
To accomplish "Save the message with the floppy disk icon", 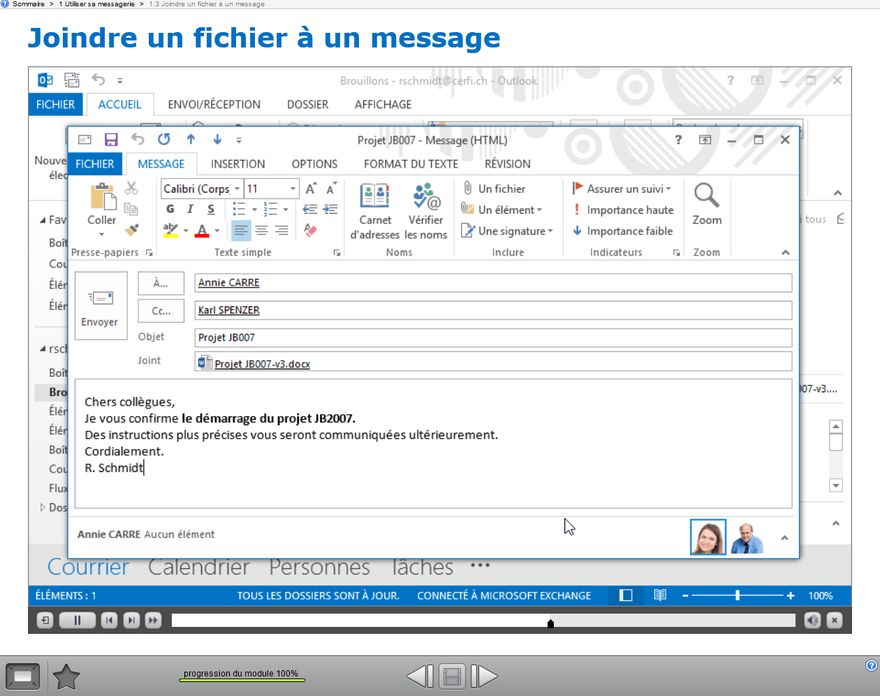I will pos(111,140).
